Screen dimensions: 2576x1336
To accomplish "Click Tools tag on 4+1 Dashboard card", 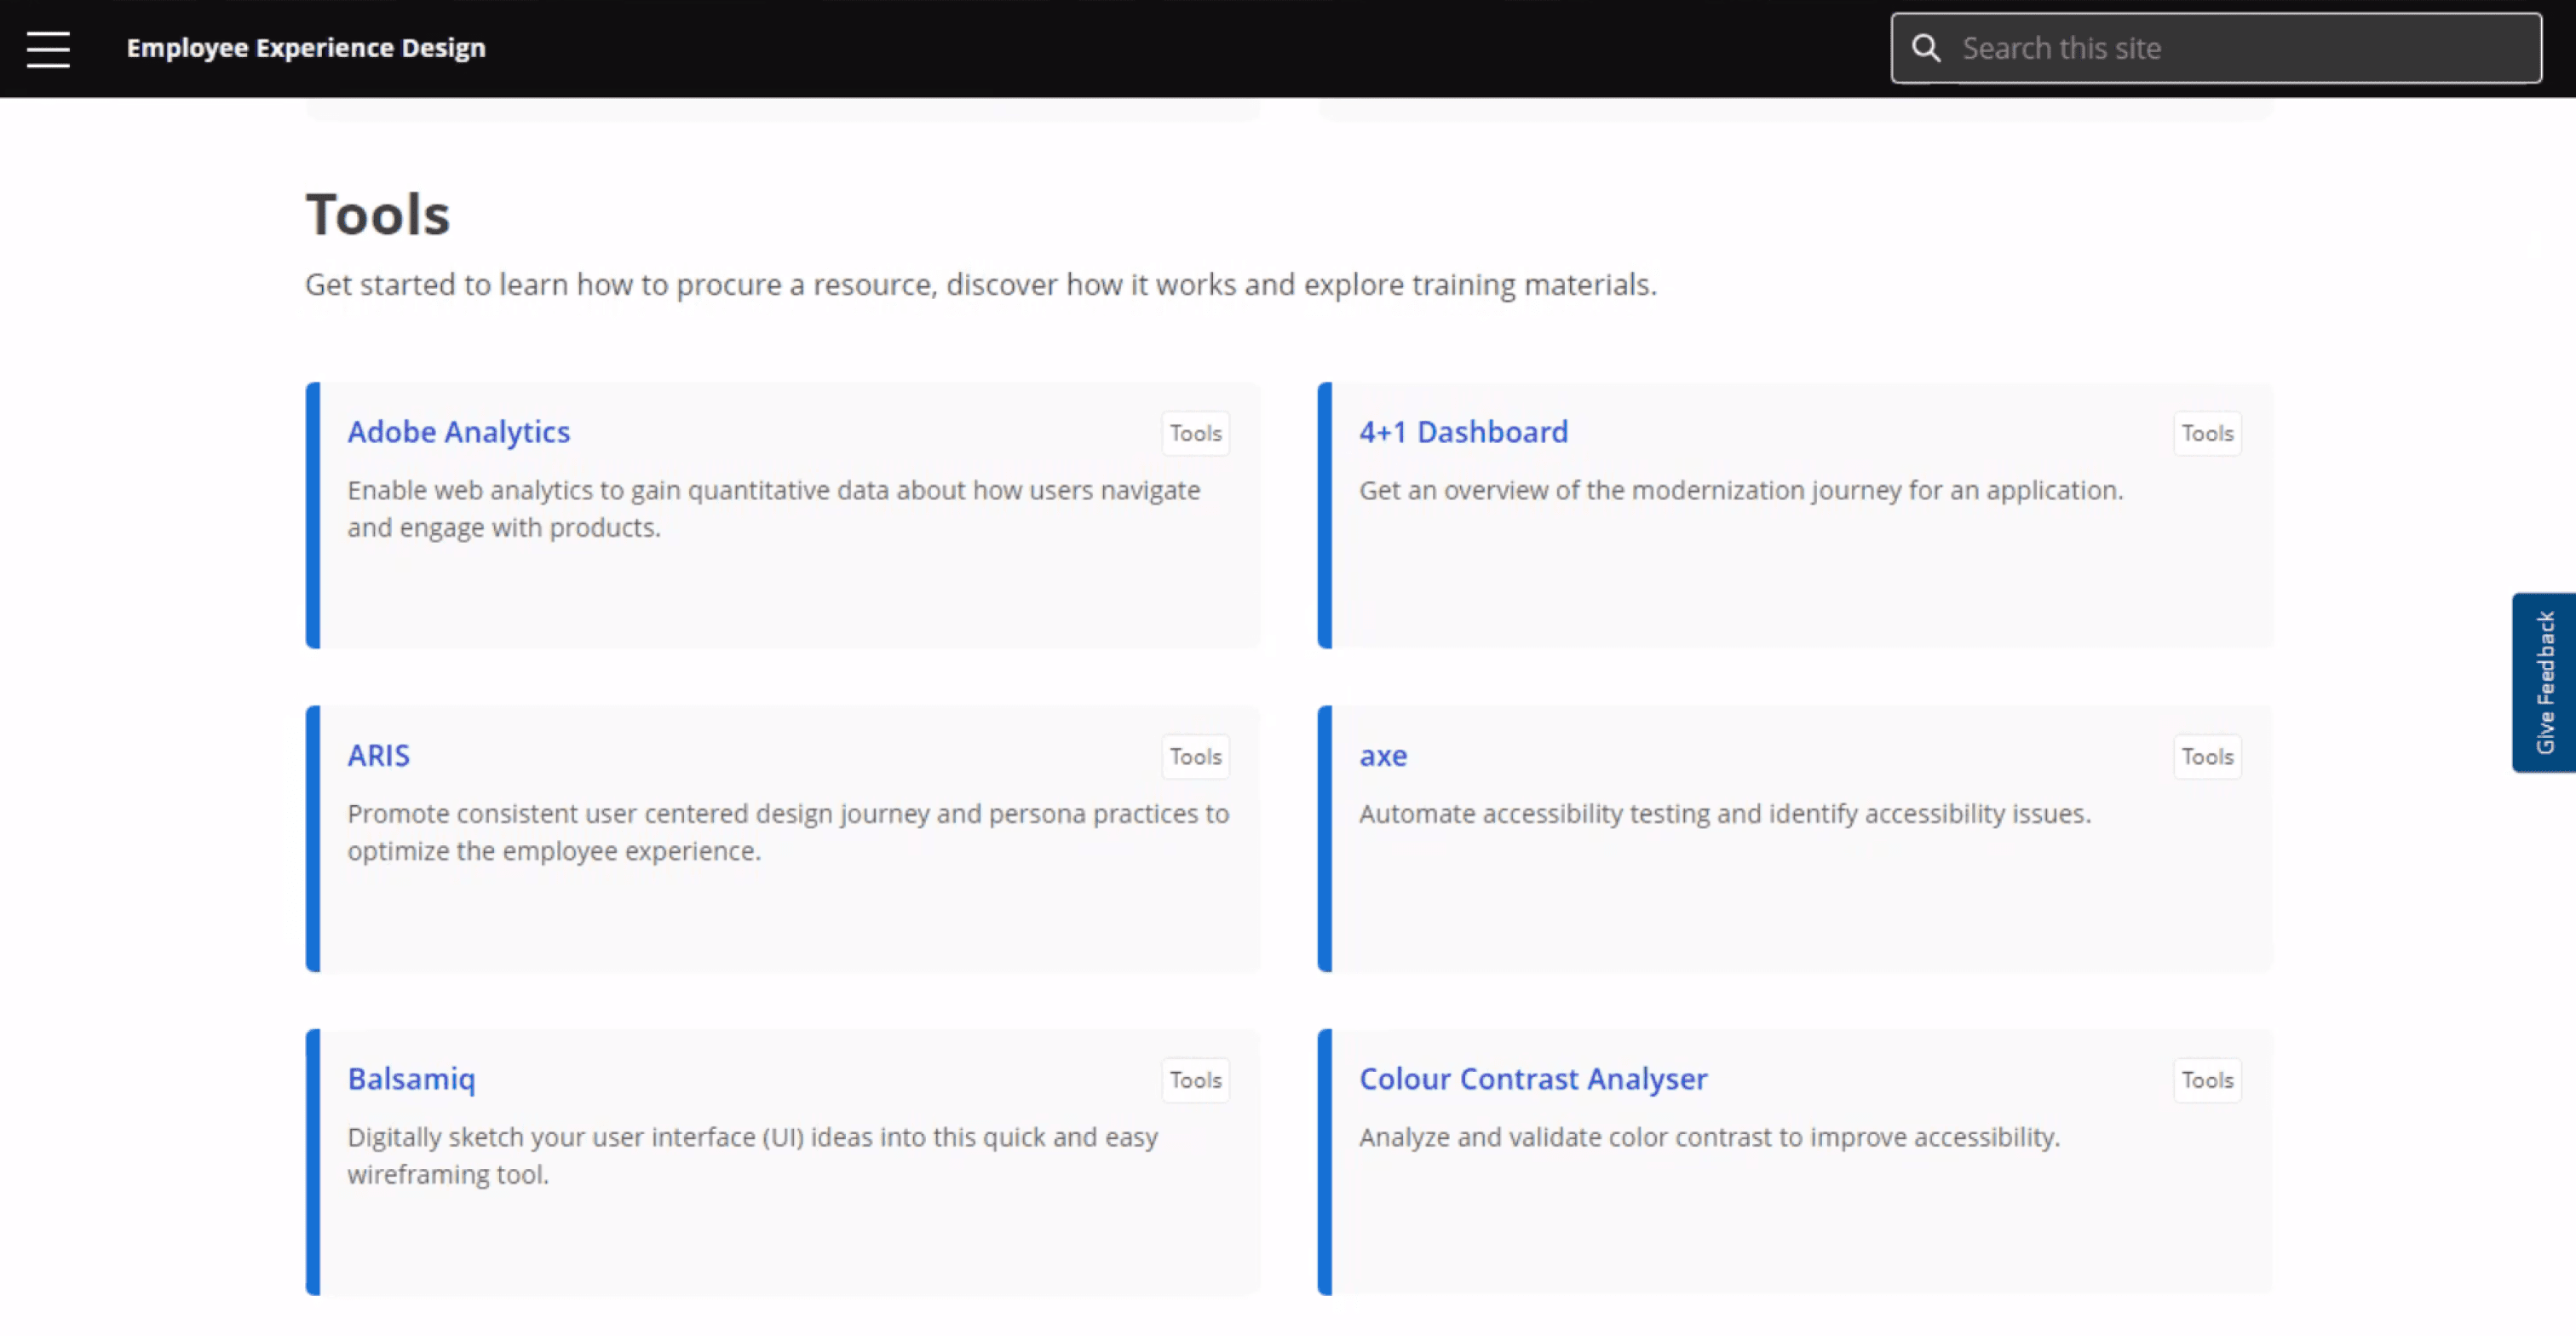I will [x=2207, y=433].
